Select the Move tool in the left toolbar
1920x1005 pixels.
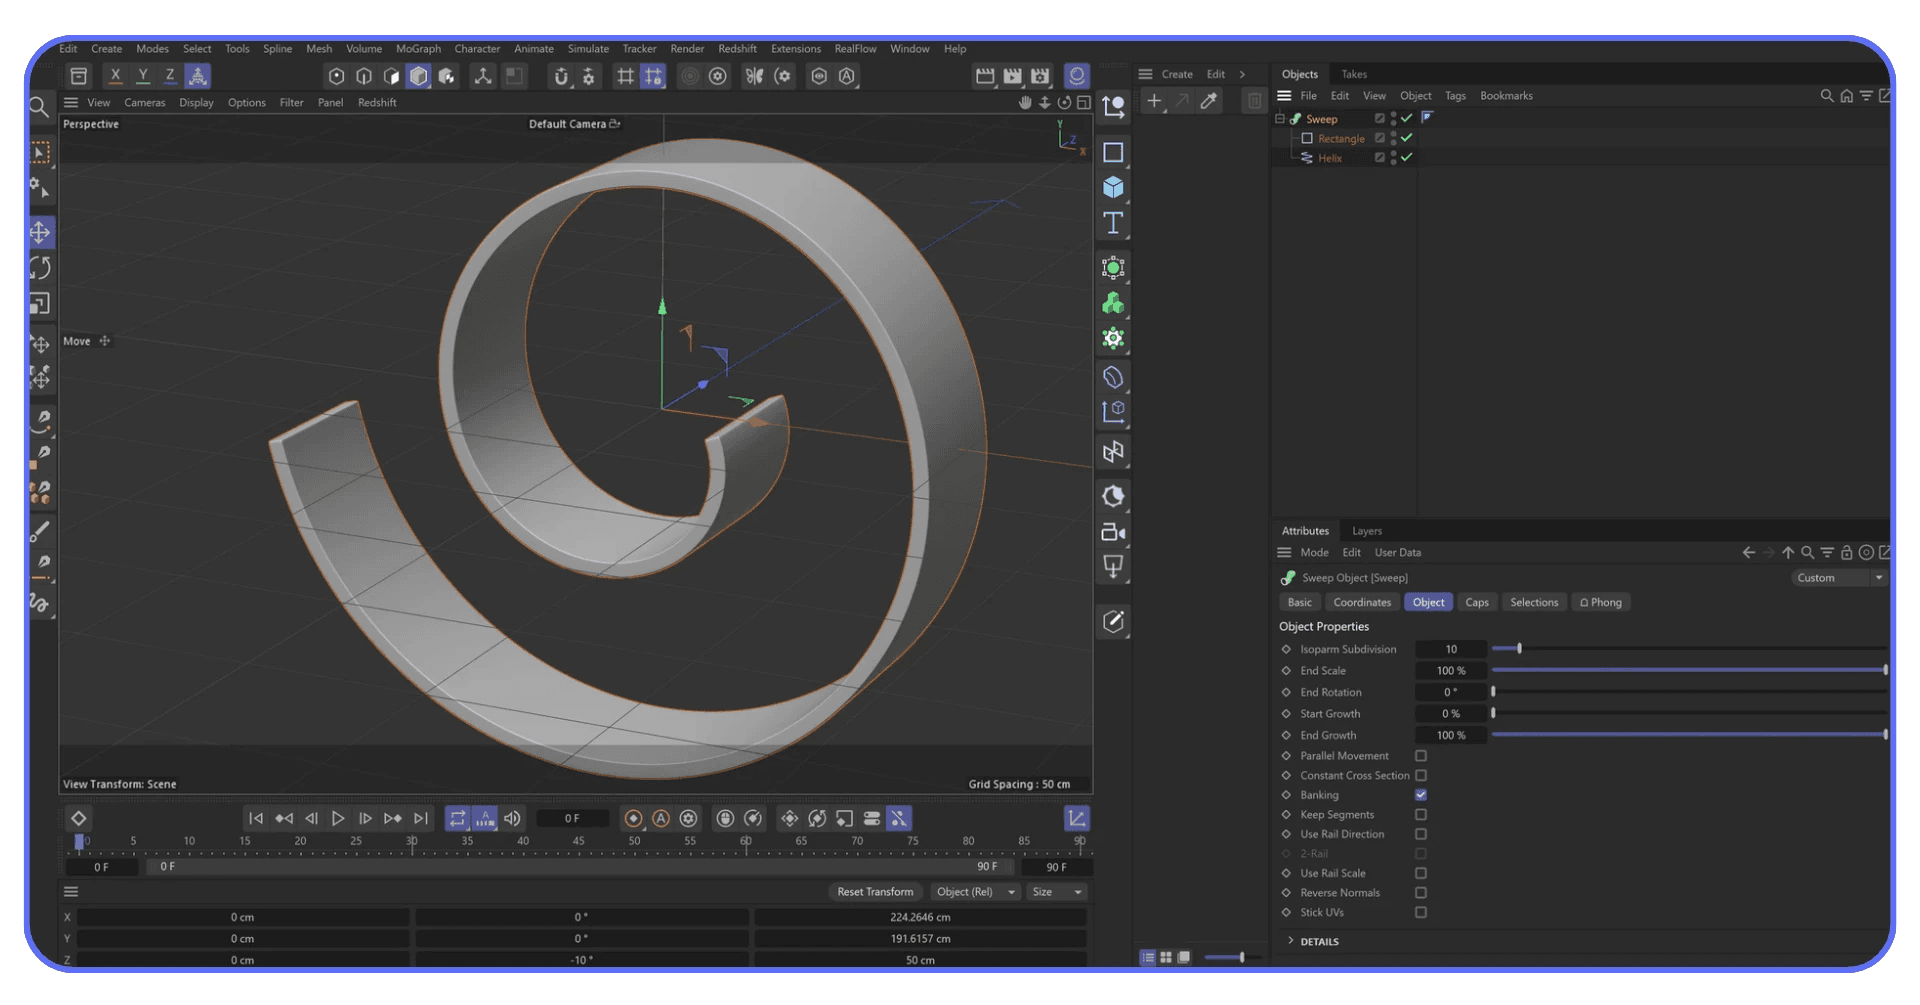pos(41,232)
